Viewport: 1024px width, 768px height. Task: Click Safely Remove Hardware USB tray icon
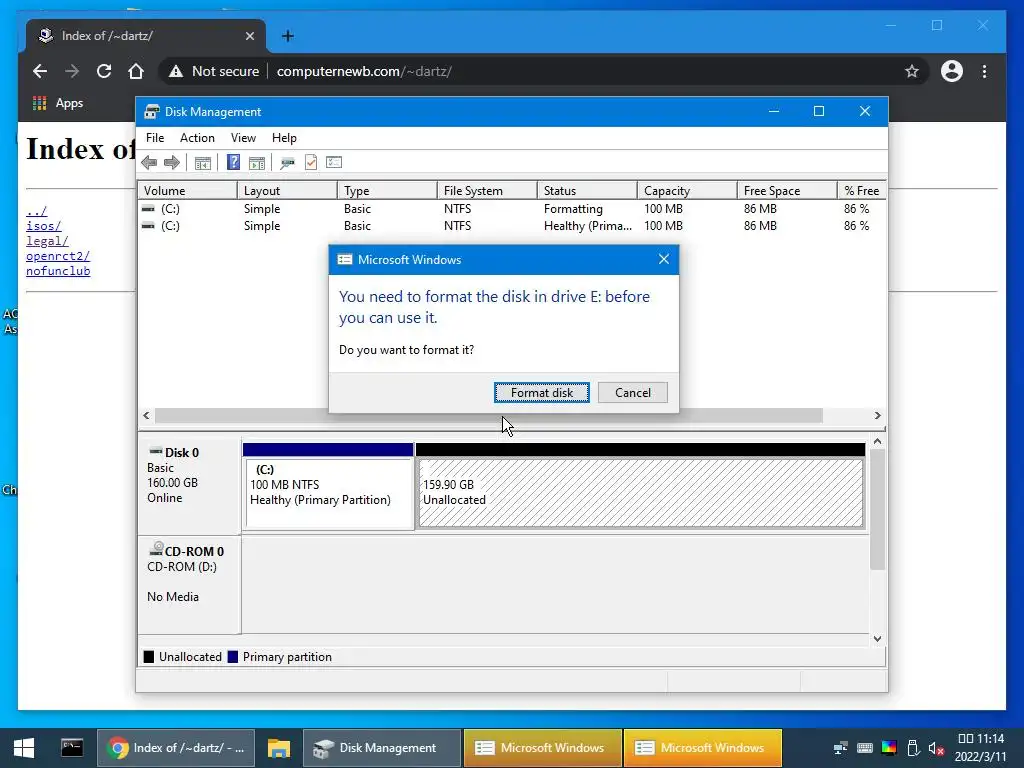913,748
